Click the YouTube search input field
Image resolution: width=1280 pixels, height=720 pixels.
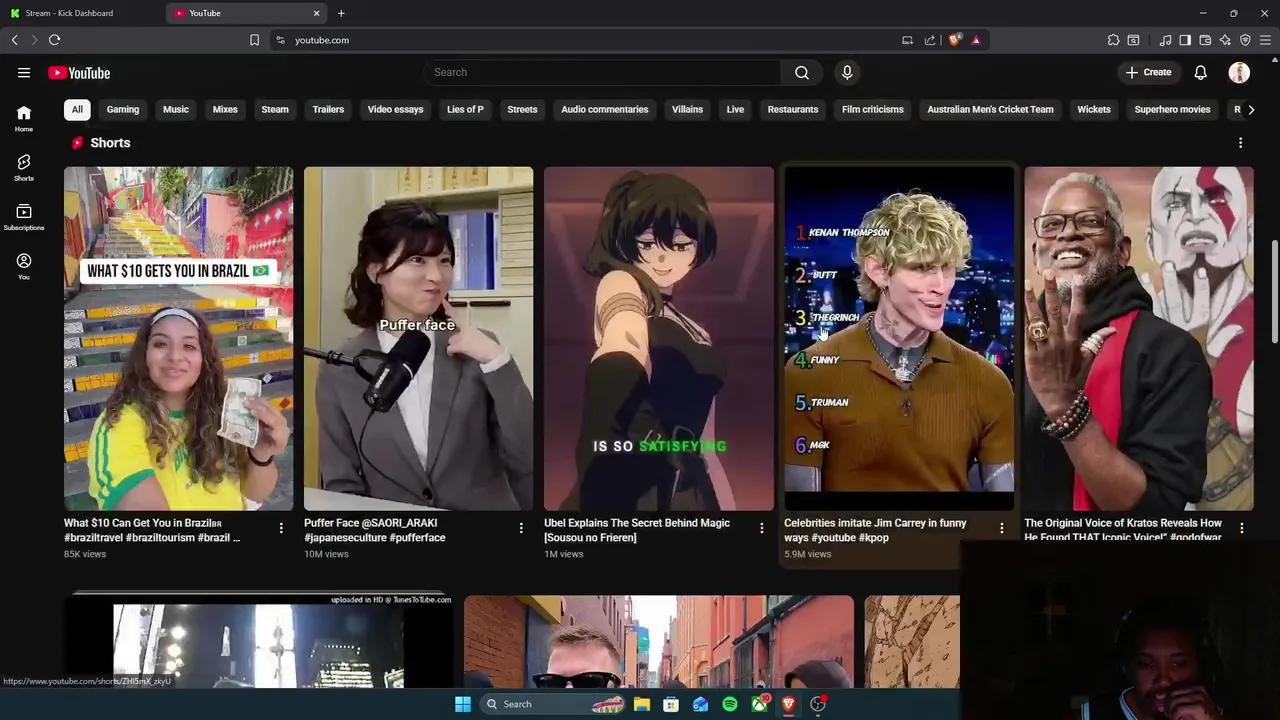point(602,72)
